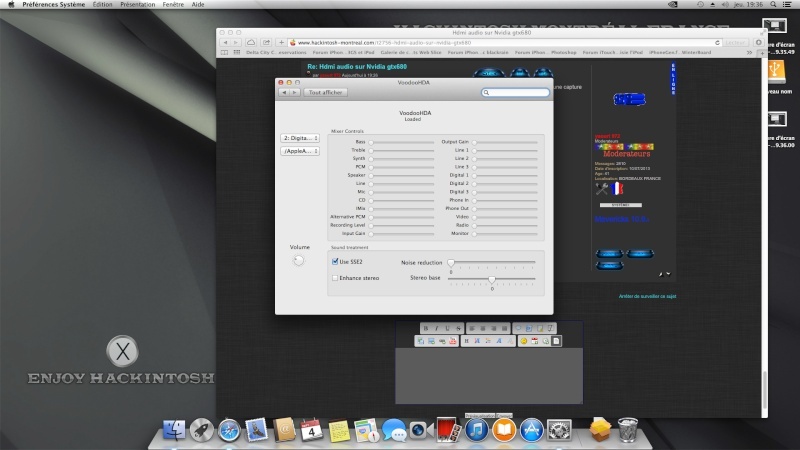This screenshot has height=450, width=800.
Task: Click Safari Lecteur button
Action: point(735,43)
